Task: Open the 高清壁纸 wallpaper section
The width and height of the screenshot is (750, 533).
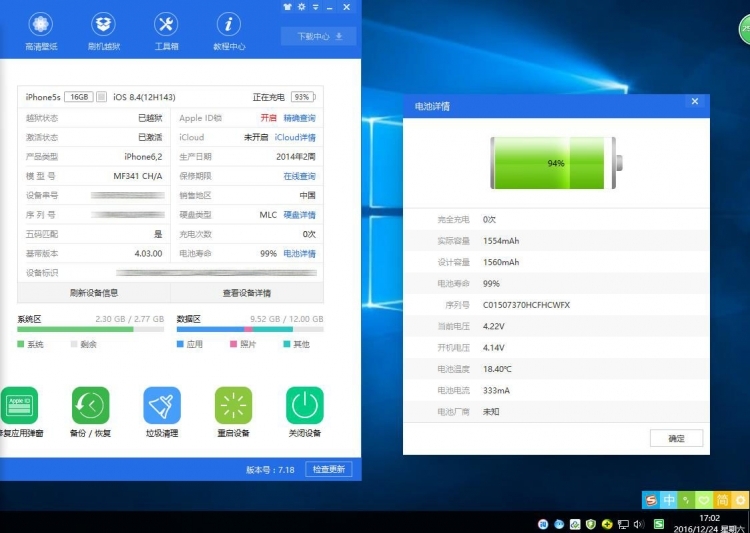Action: coord(41,31)
